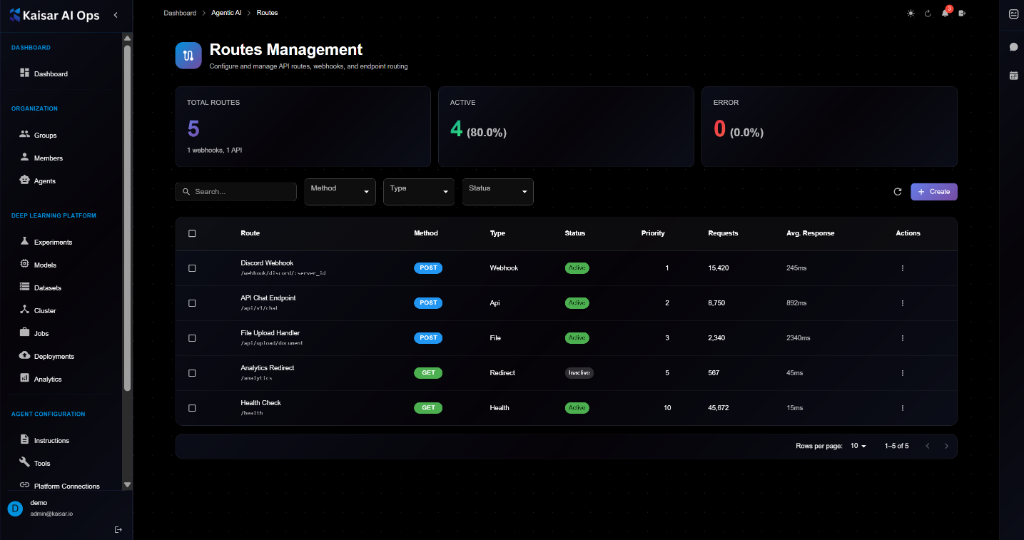This screenshot has width=1024, height=540.
Task: Click the sidebar scrollbar thumb
Action: tap(127, 218)
